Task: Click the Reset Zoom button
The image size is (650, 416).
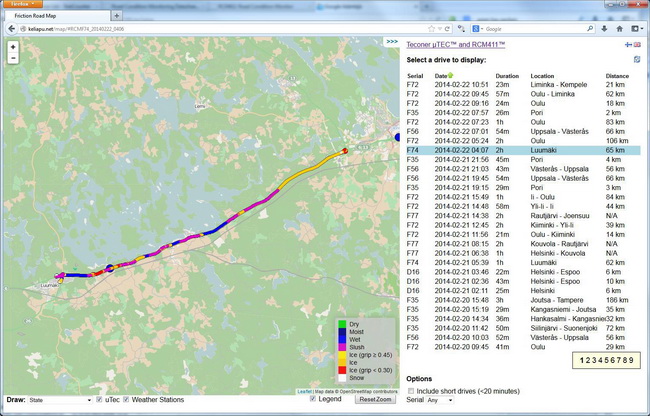Action: tap(375, 399)
